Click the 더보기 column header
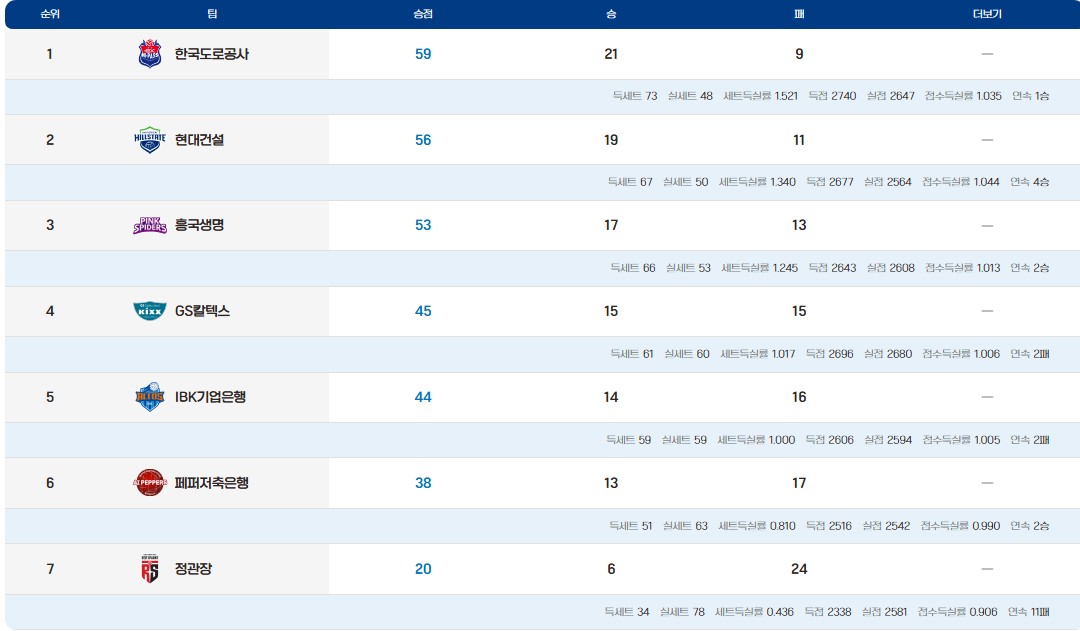 [x=987, y=14]
